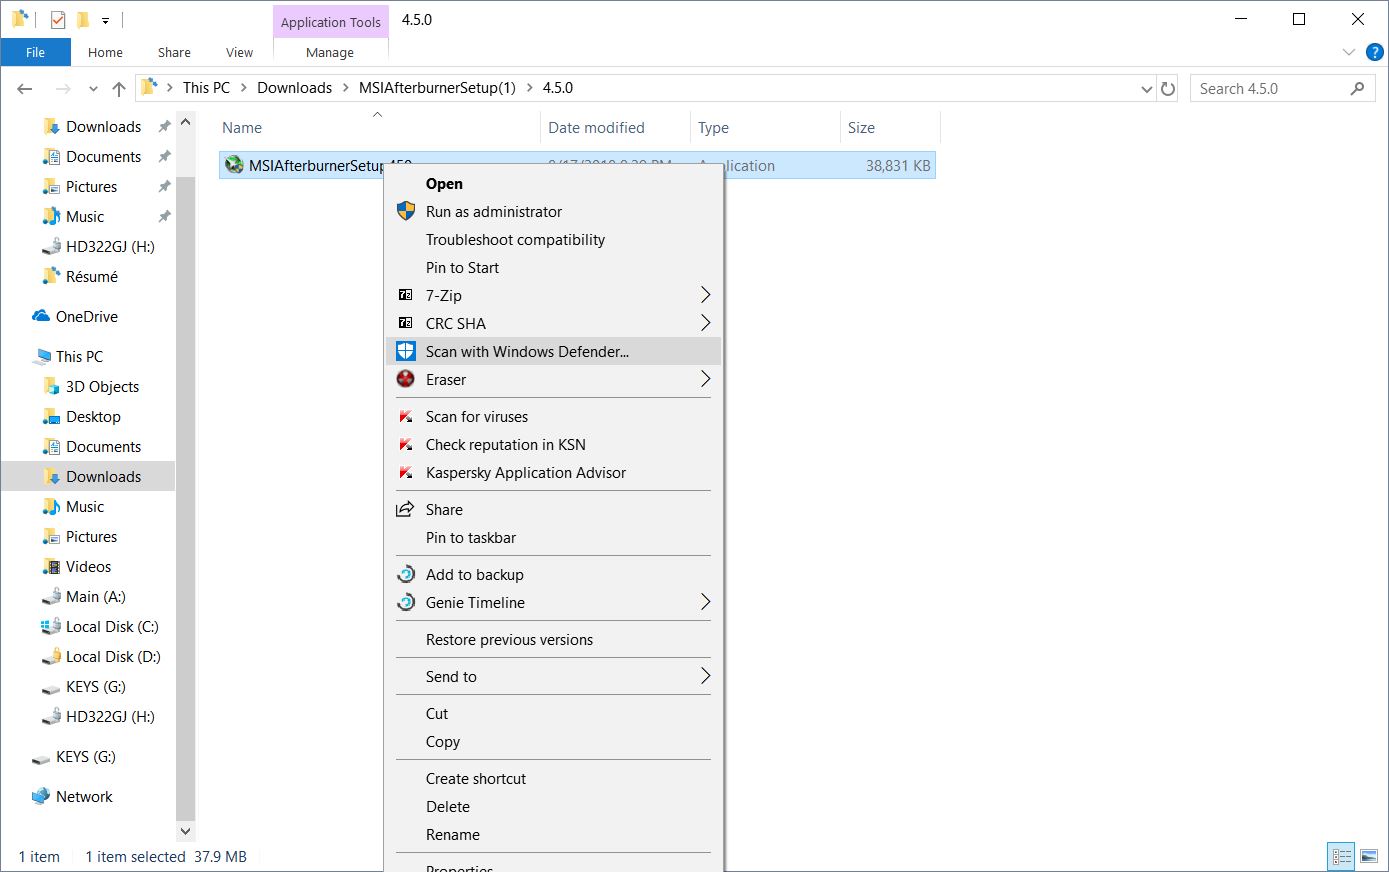This screenshot has height=872, width=1389.
Task: Open the address bar history dropdown
Action: point(1147,89)
